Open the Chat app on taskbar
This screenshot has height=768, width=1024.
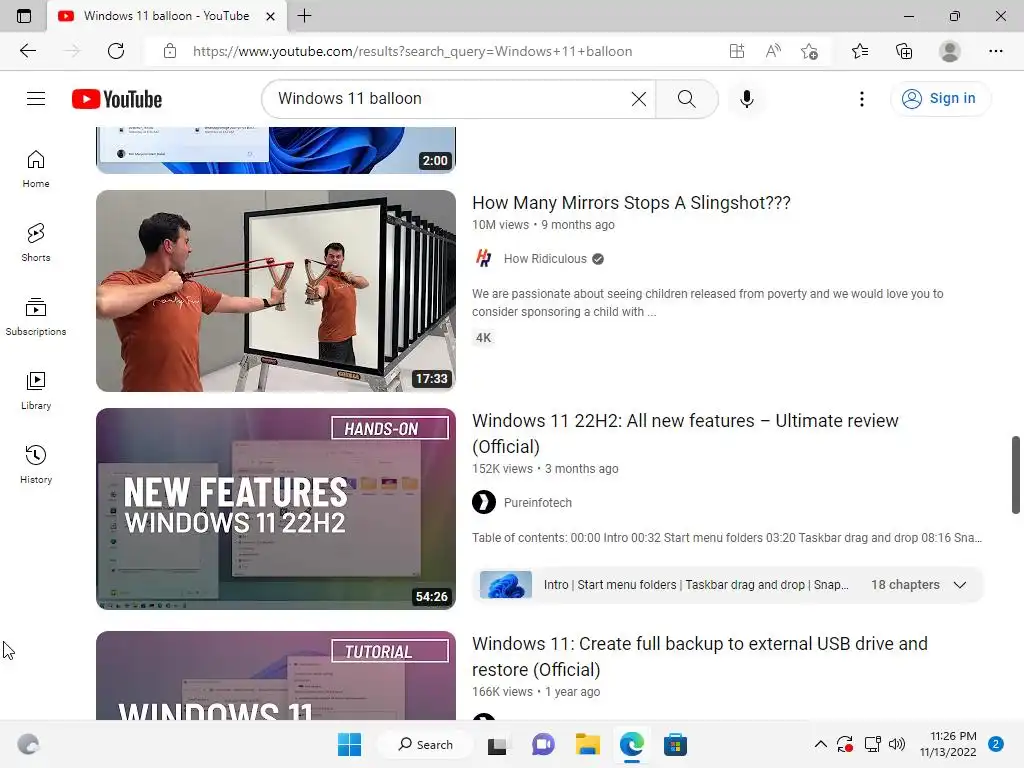[543, 744]
